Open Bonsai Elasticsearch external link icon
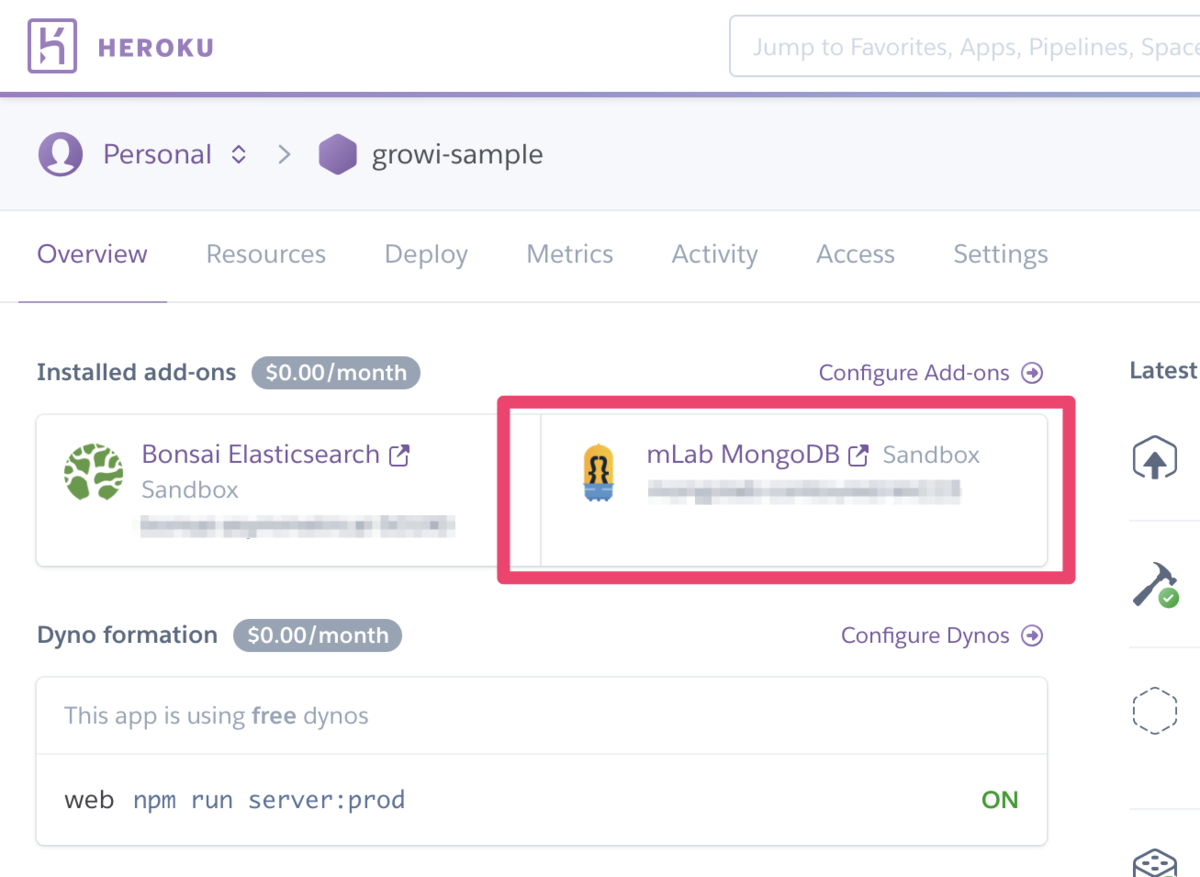 [399, 455]
